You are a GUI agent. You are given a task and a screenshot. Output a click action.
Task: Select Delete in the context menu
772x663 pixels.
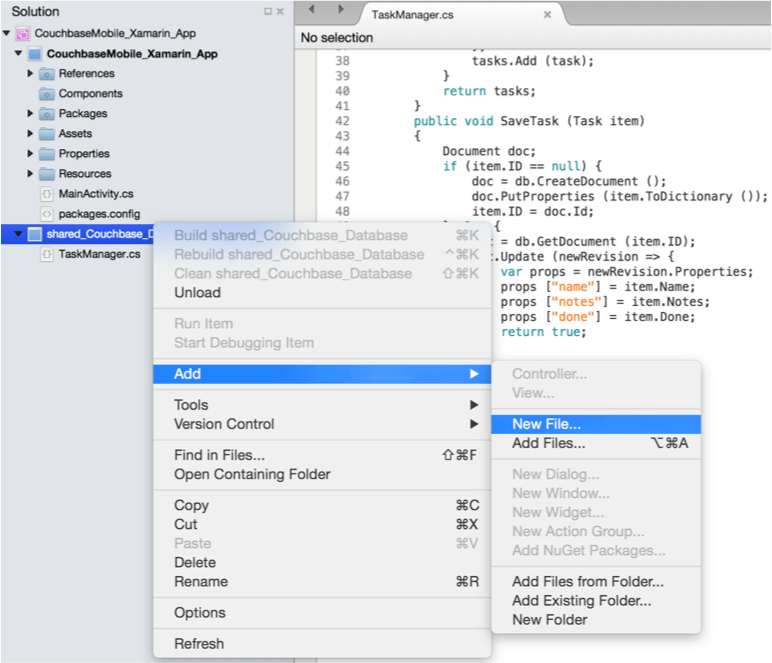[322, 563]
